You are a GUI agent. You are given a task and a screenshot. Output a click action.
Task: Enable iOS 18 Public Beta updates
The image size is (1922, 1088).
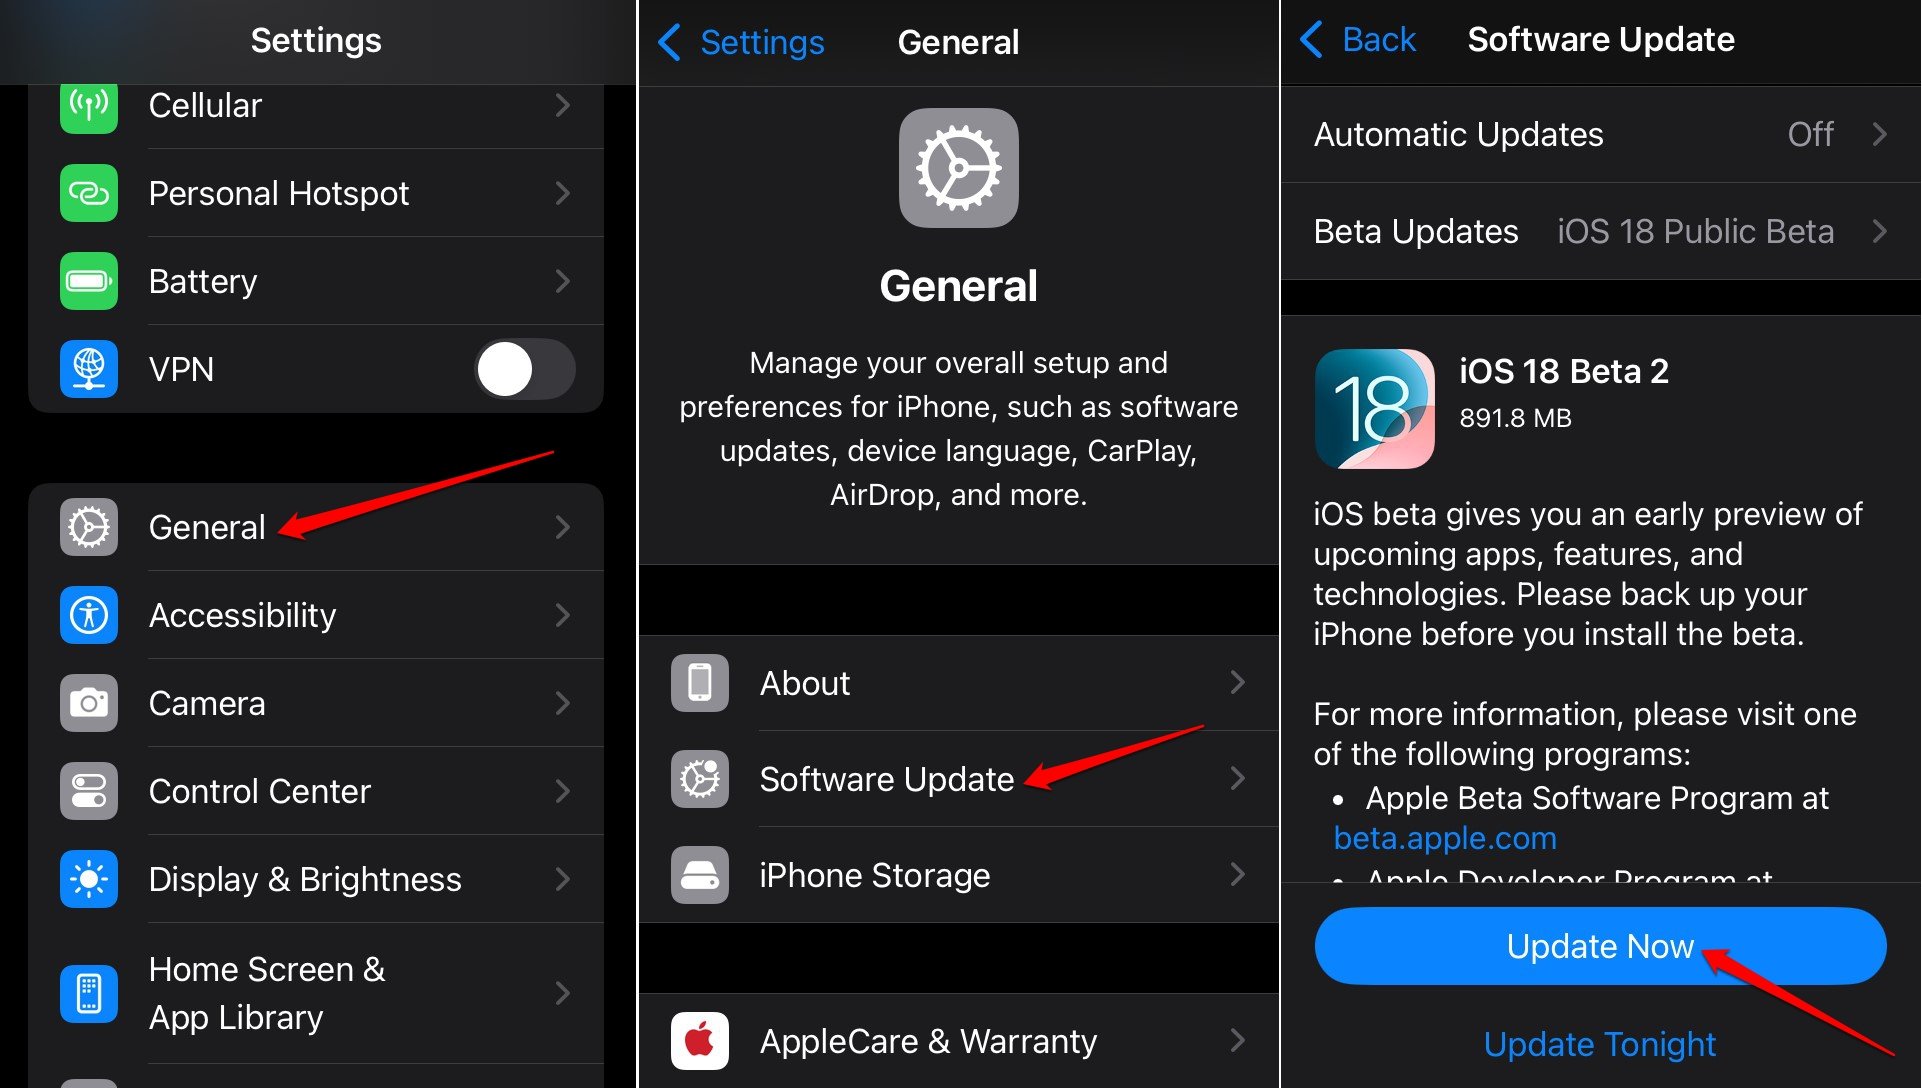click(1600, 230)
